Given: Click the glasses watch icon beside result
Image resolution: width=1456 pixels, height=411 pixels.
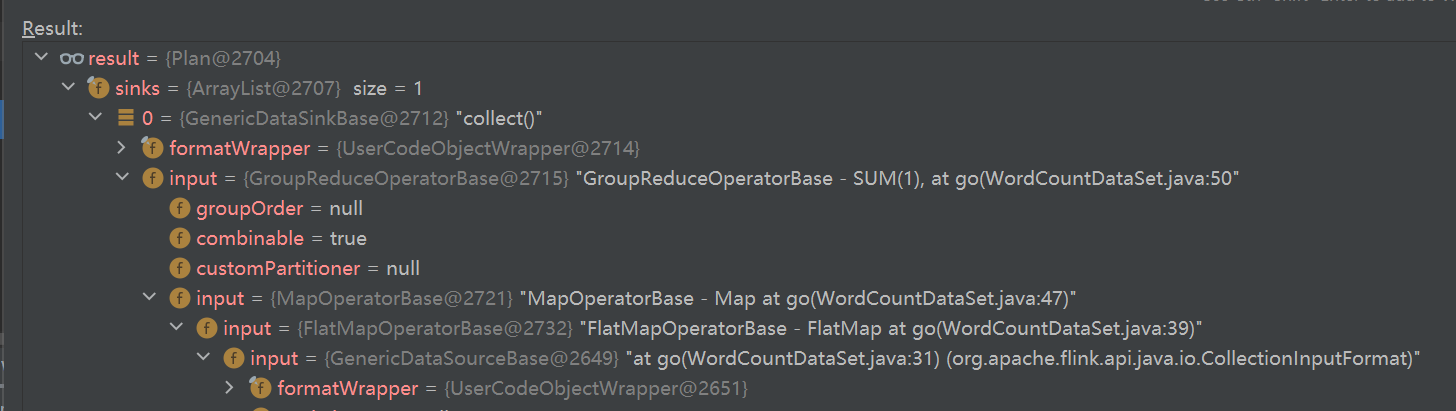Looking at the screenshot, I should coord(72,59).
